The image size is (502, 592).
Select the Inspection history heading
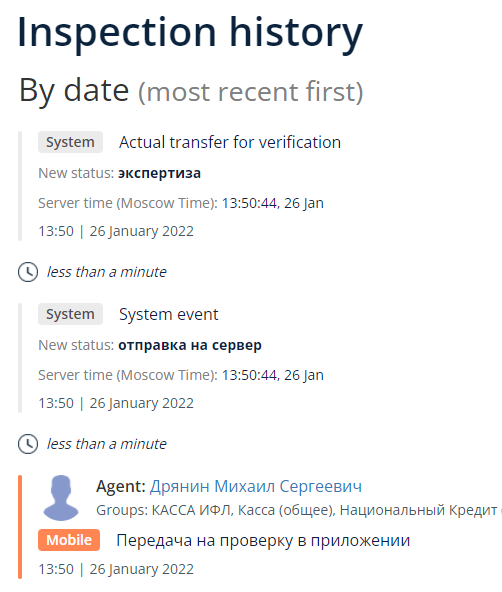click(190, 33)
